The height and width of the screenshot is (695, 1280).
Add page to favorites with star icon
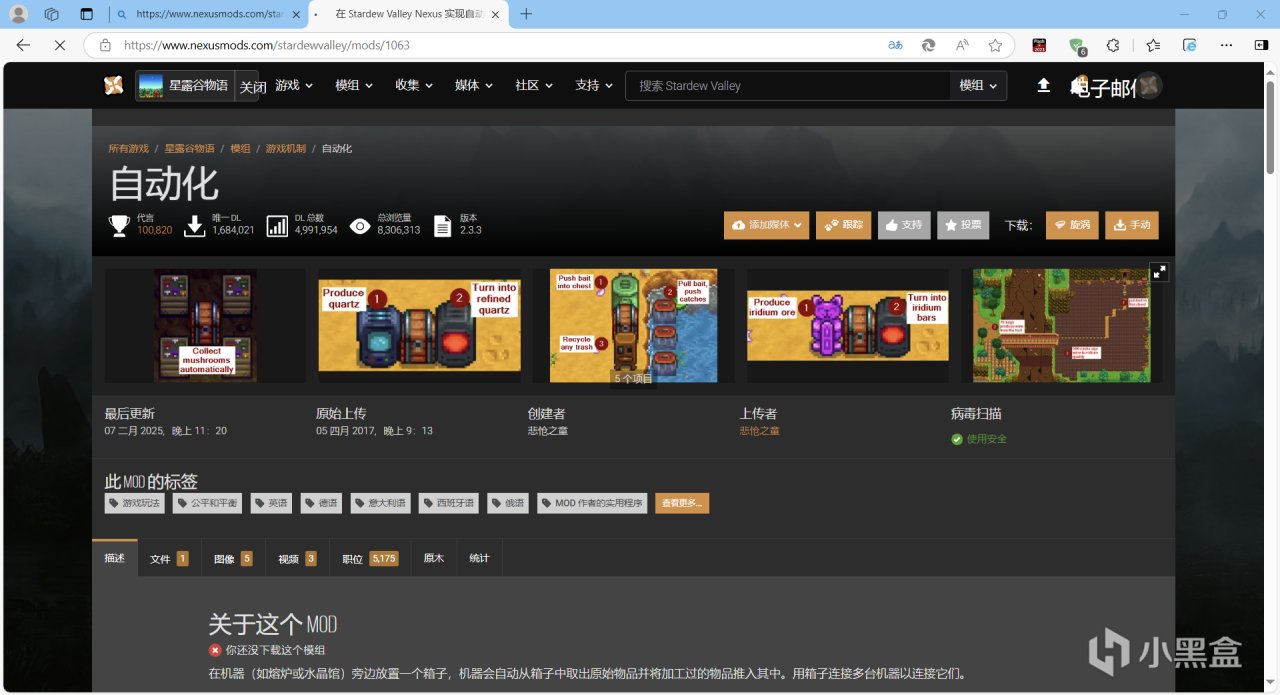(995, 45)
